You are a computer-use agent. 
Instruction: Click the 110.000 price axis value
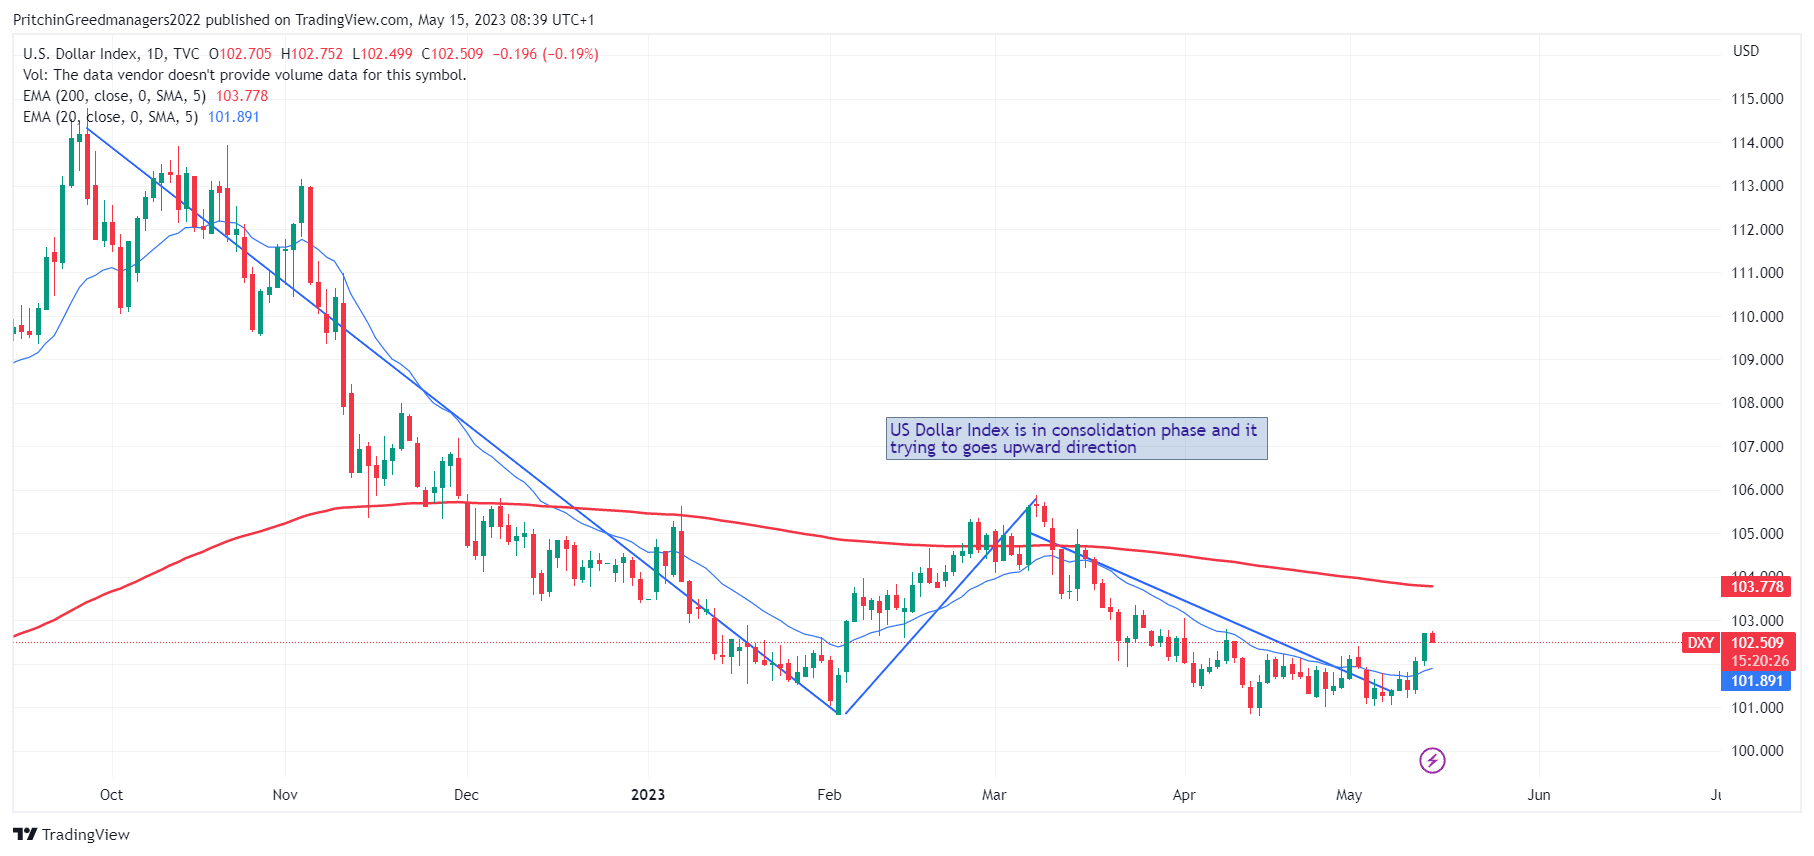click(x=1757, y=317)
